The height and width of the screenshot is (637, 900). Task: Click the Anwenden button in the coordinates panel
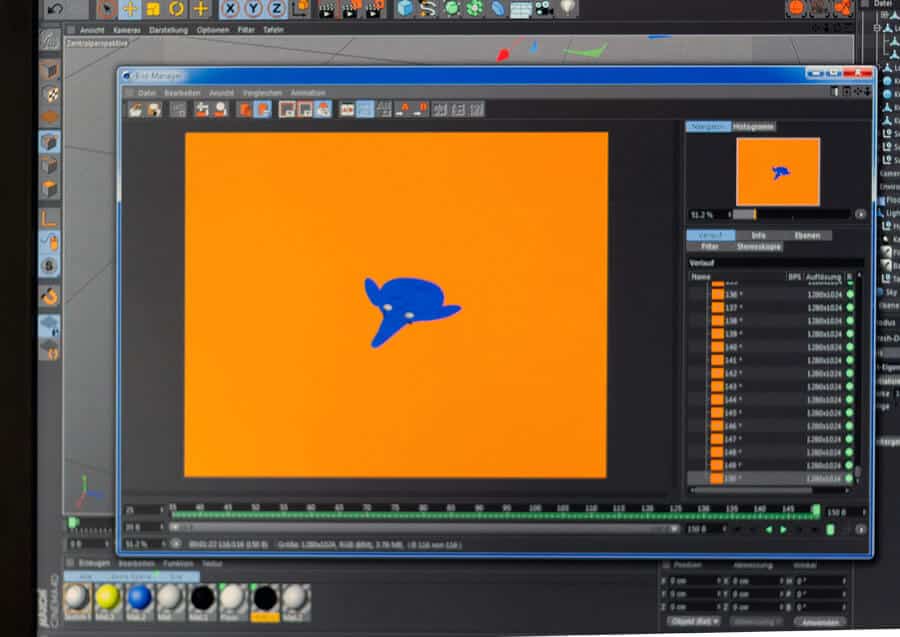820,622
